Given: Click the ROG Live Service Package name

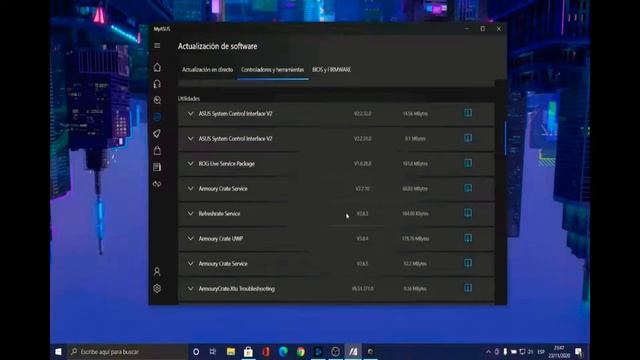Looking at the screenshot, I should [227, 164].
